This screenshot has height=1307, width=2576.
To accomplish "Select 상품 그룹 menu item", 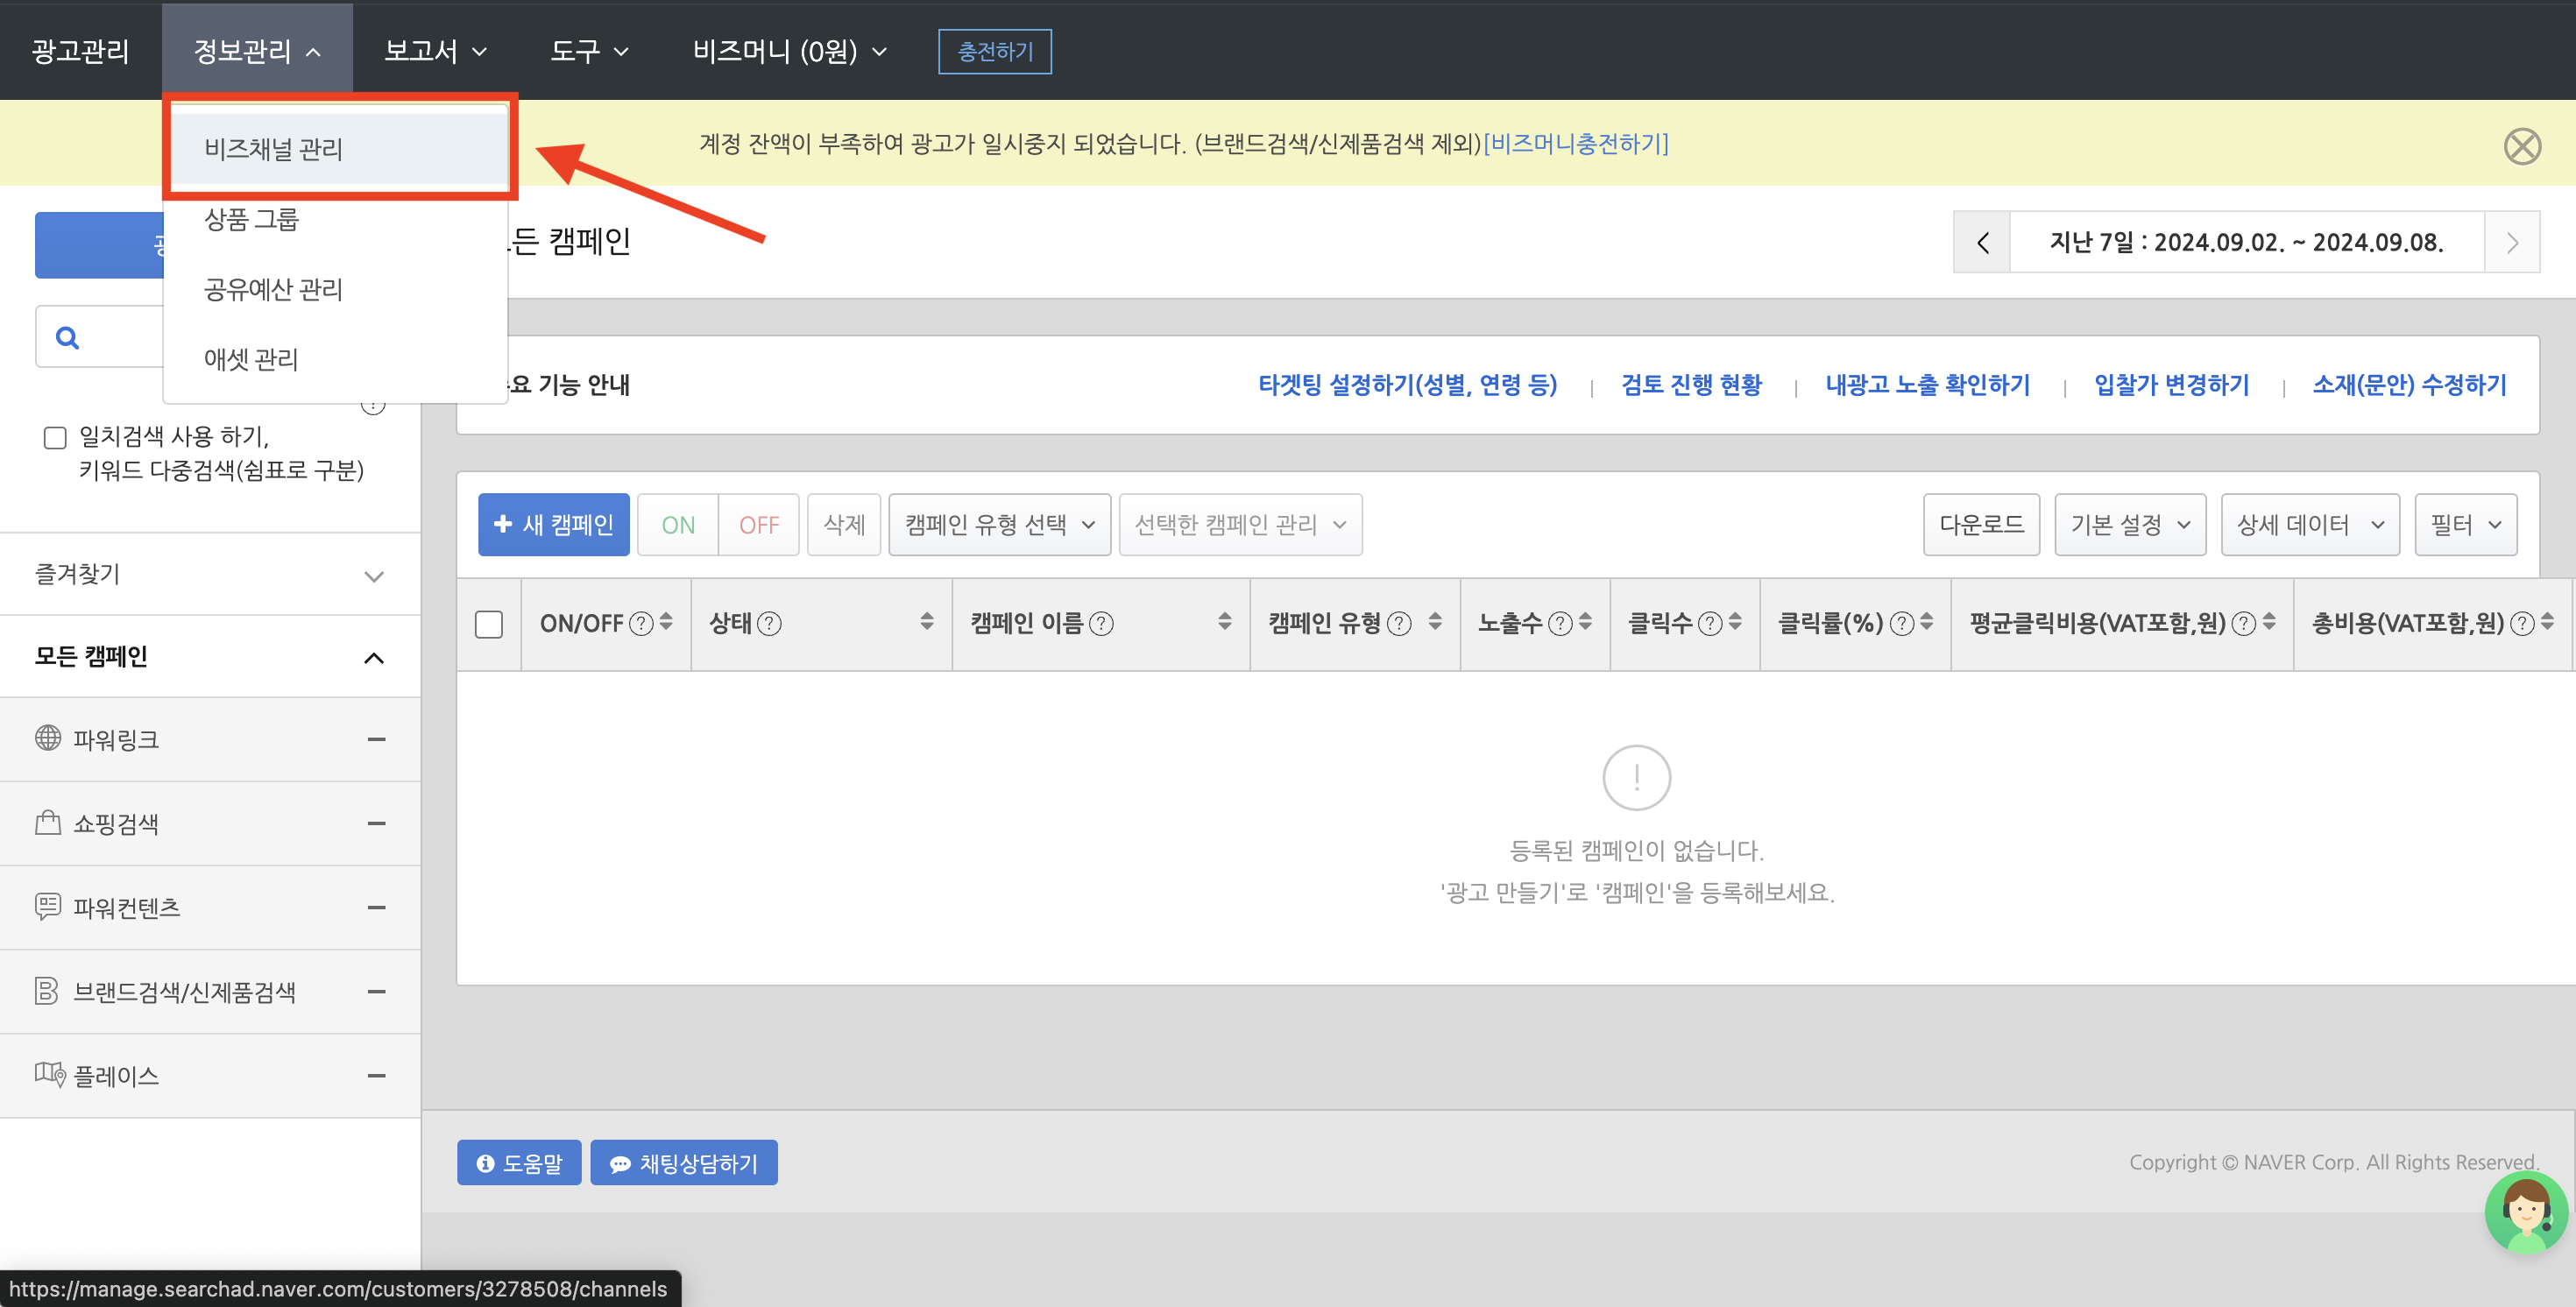I will [x=336, y=219].
